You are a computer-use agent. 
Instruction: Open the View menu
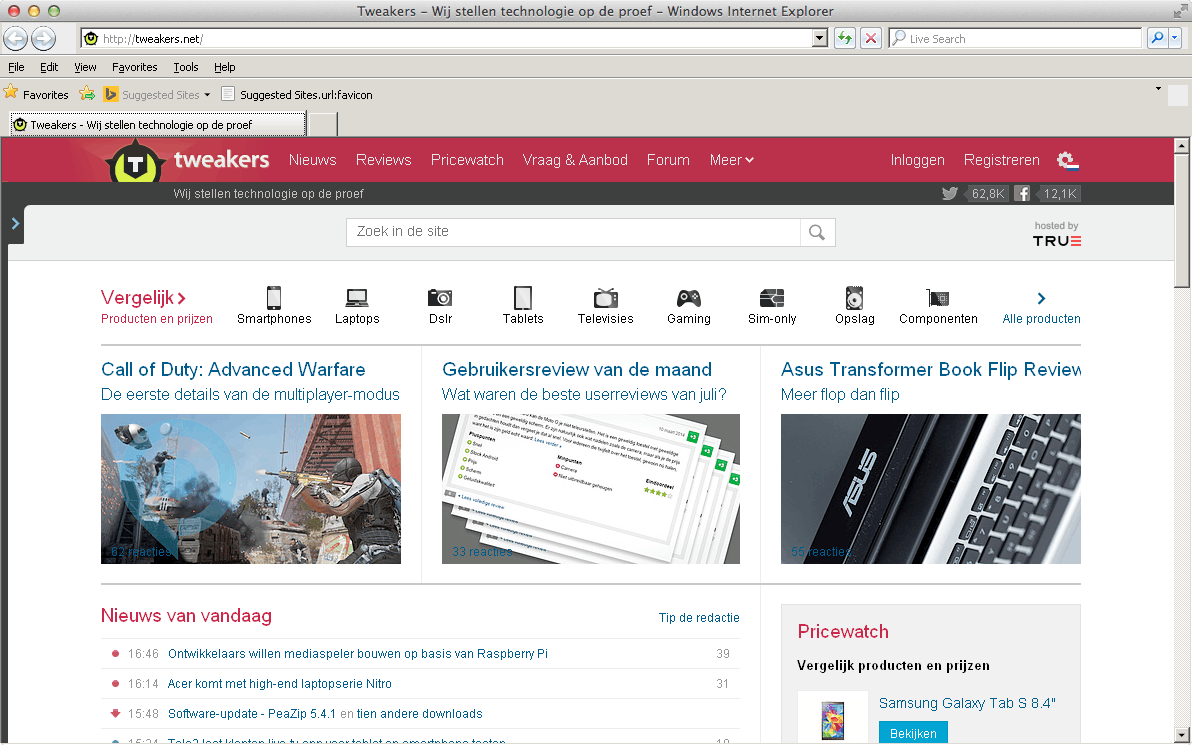click(85, 67)
